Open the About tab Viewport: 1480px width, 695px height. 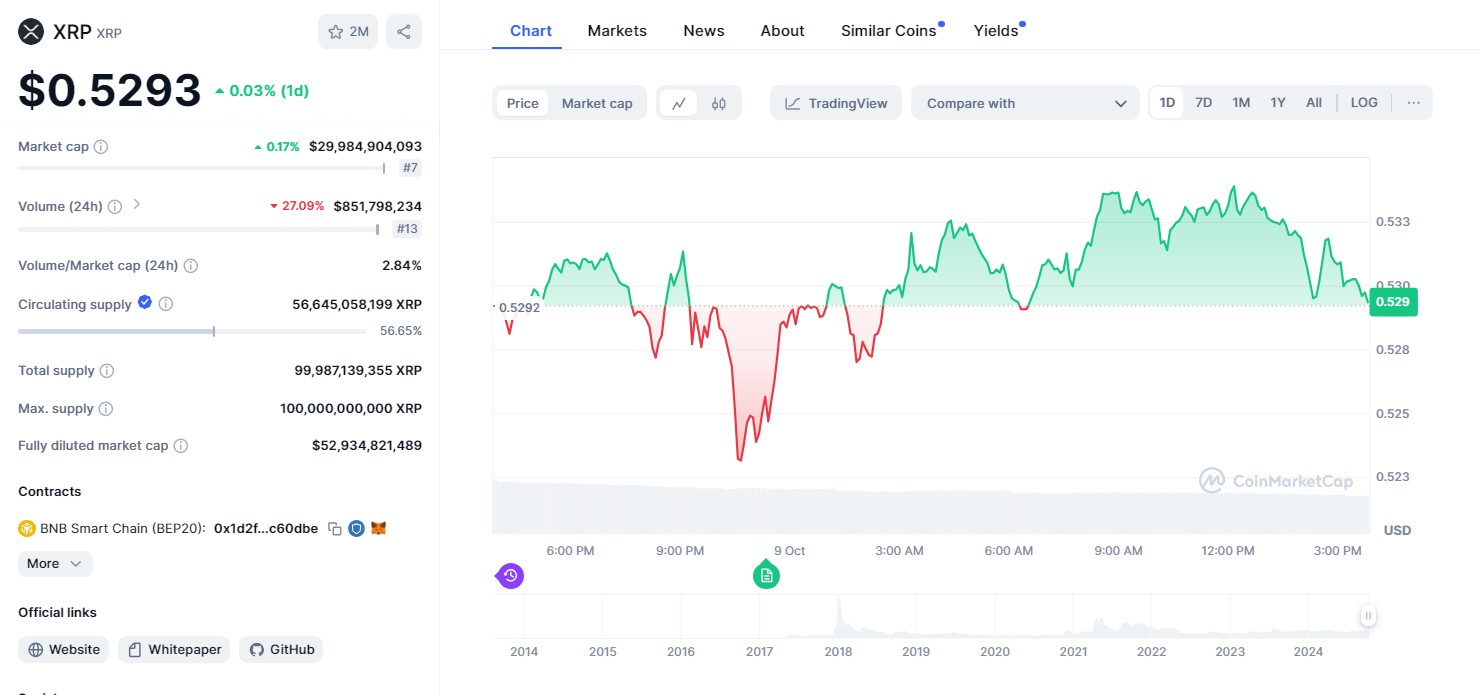782,31
